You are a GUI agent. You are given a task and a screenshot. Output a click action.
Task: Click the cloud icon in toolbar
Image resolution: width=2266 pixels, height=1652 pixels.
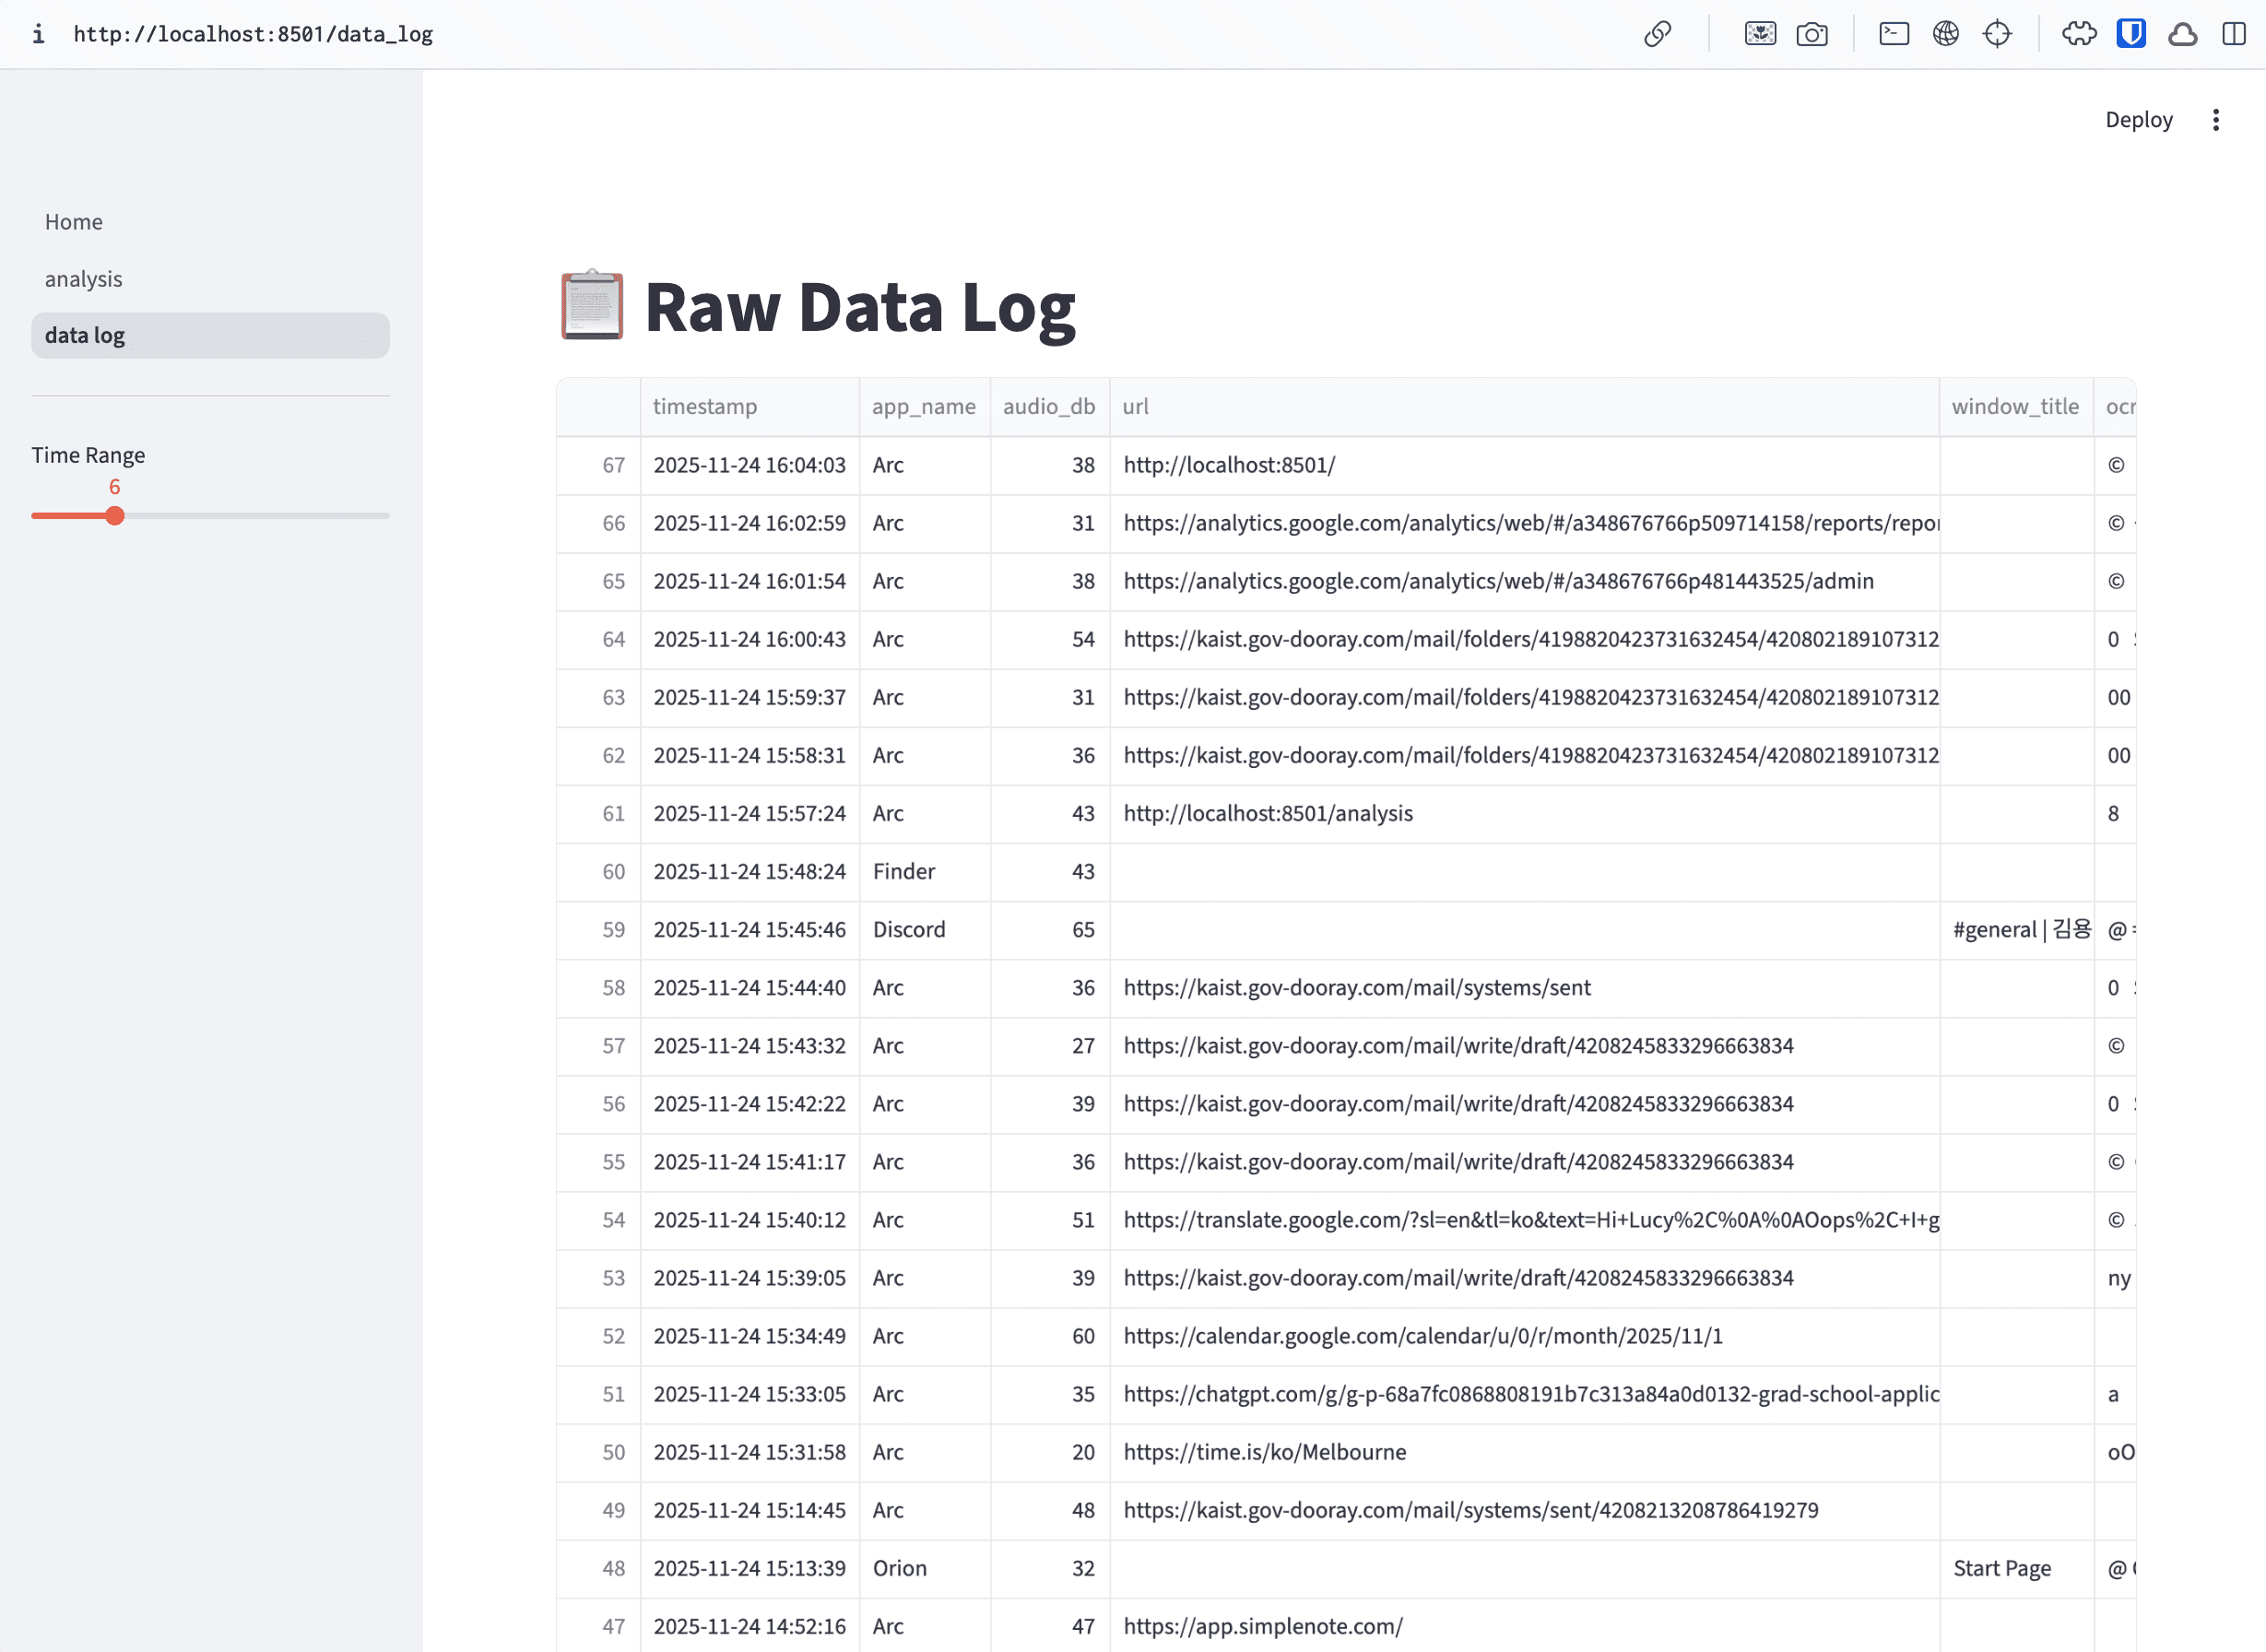tap(2182, 34)
